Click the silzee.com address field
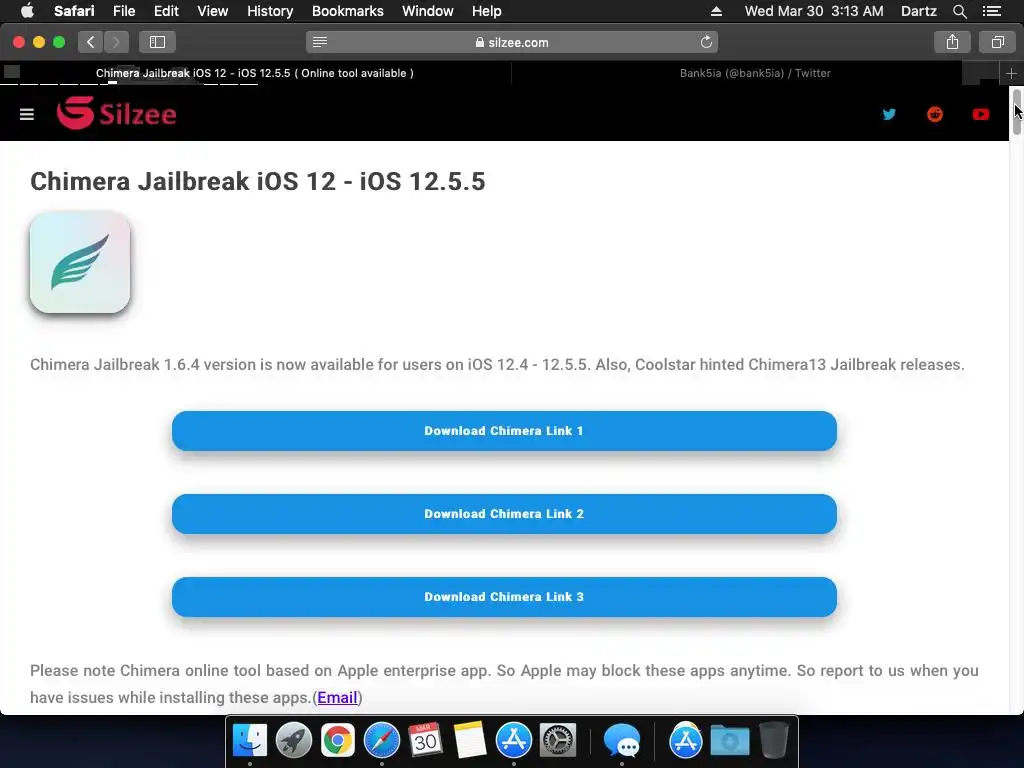1024x768 pixels. coord(512,42)
